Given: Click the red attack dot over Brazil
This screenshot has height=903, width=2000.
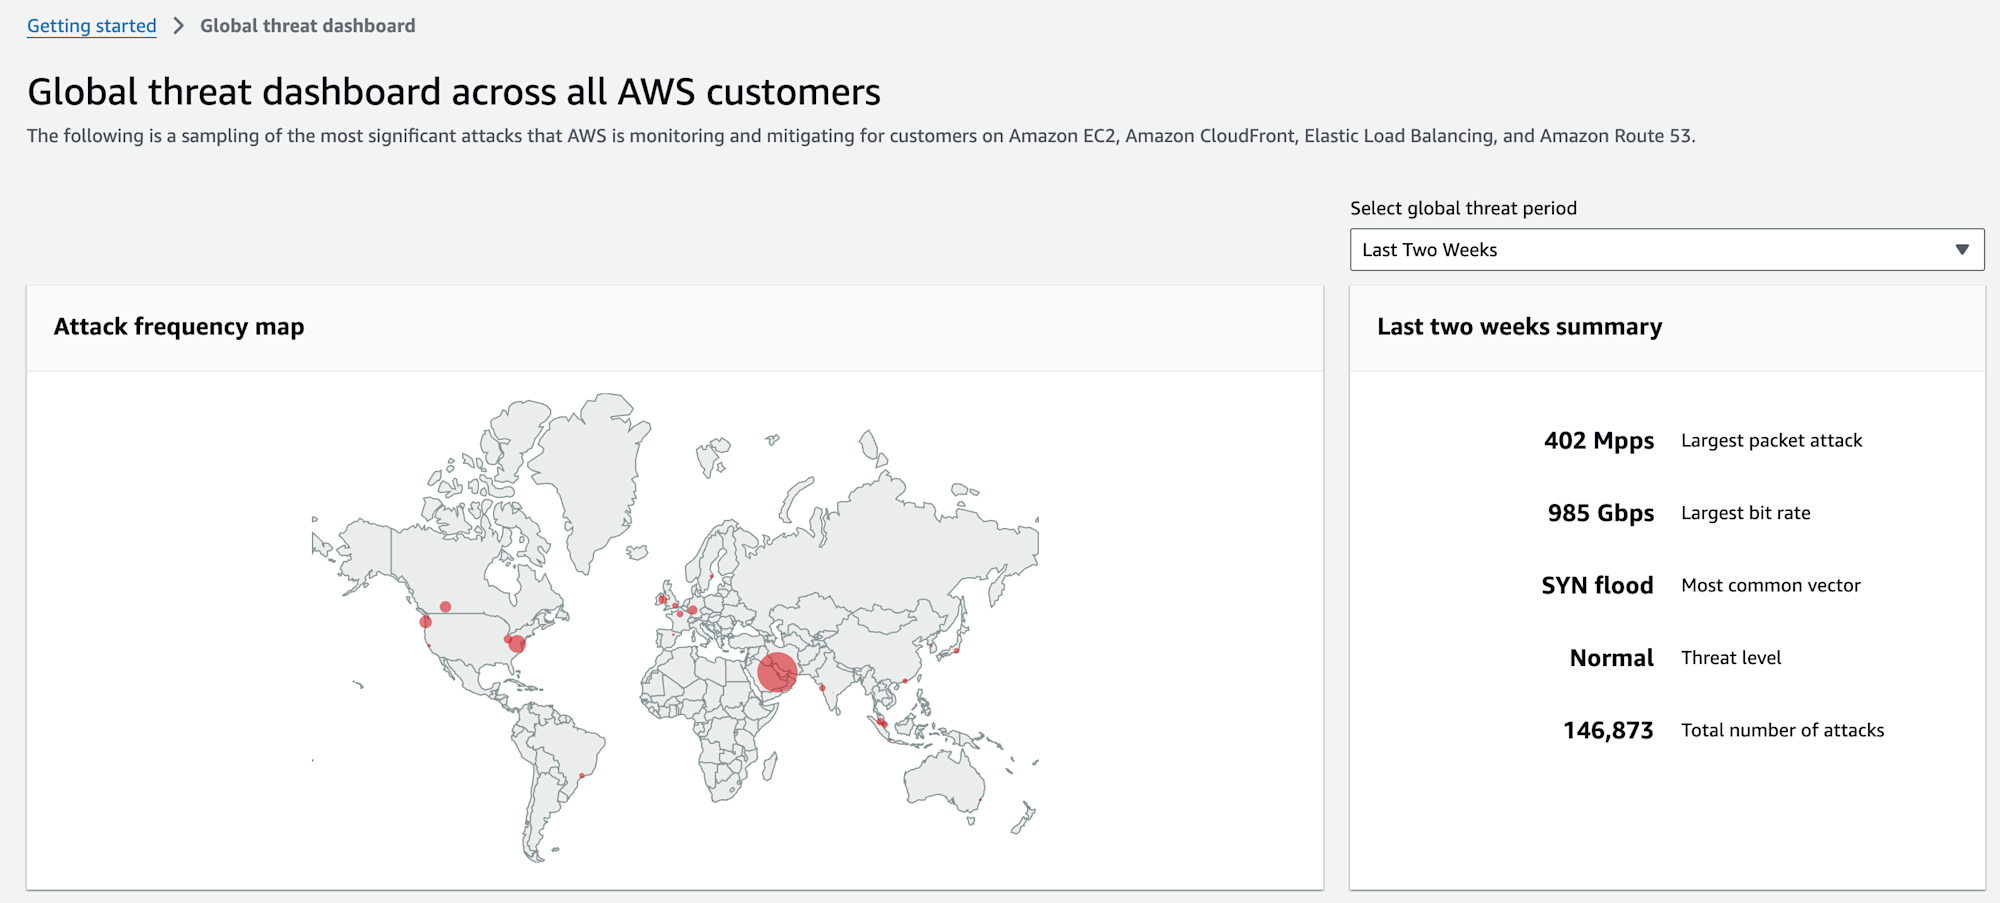Looking at the screenshot, I should 581,775.
